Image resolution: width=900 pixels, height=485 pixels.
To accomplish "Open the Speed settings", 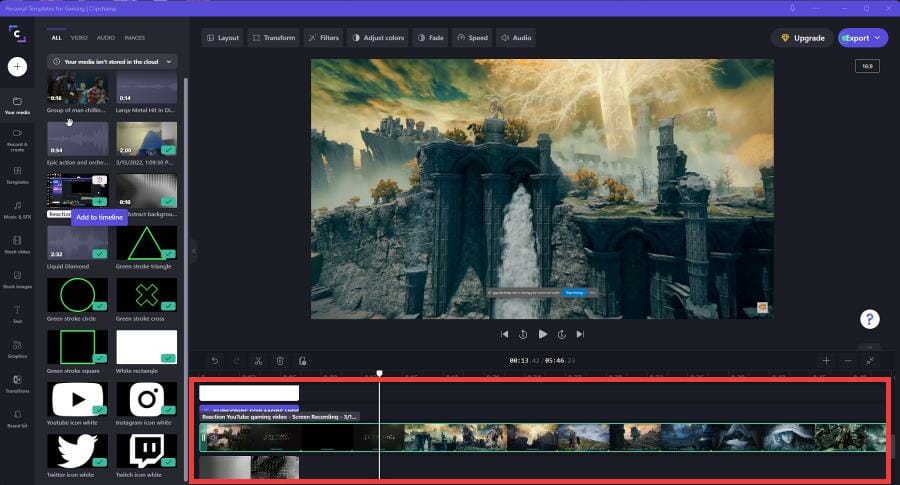I will pos(472,38).
